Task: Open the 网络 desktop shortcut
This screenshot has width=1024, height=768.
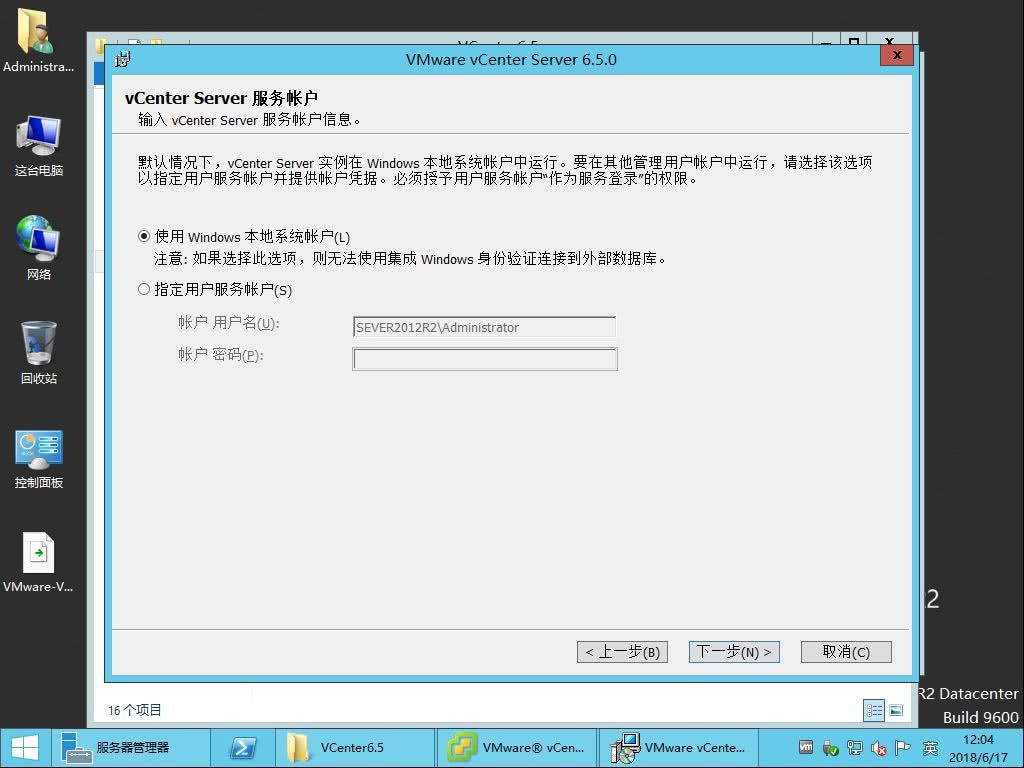Action: (38, 240)
